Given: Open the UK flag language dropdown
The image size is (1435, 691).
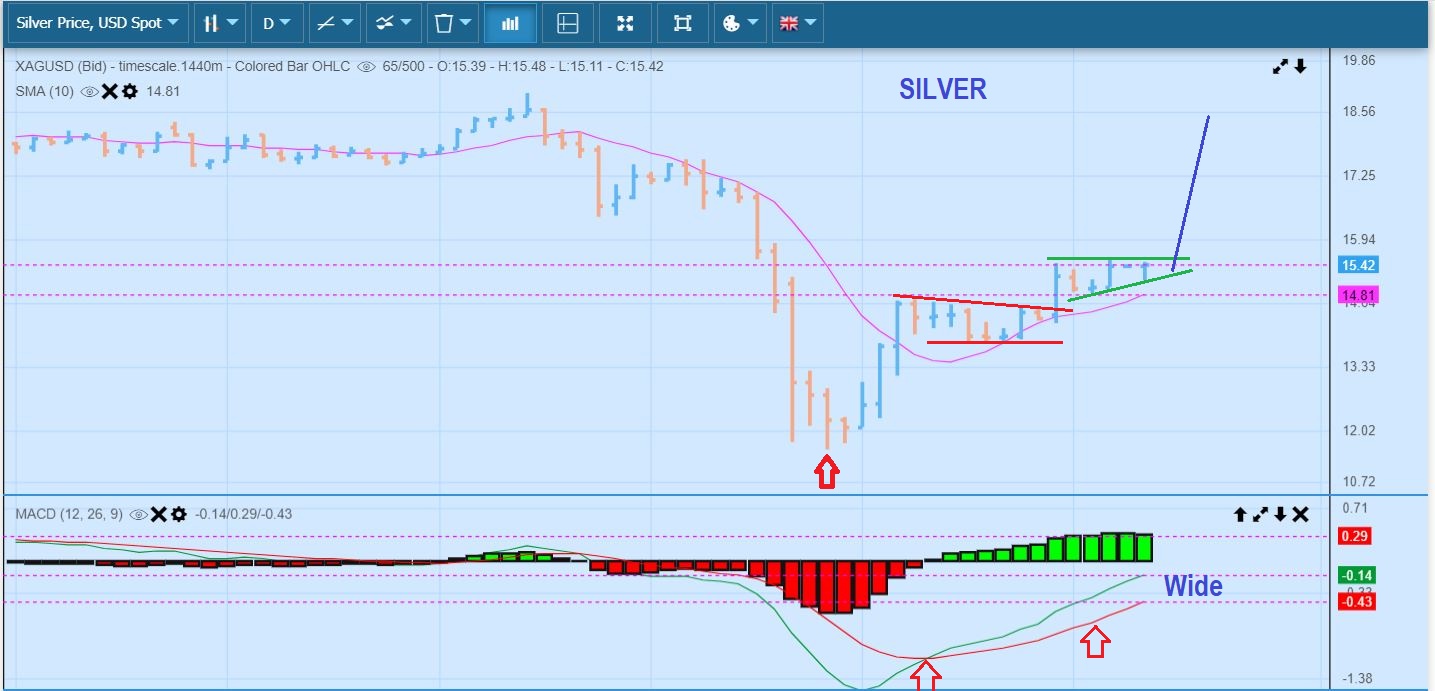Looking at the screenshot, I should 797,23.
